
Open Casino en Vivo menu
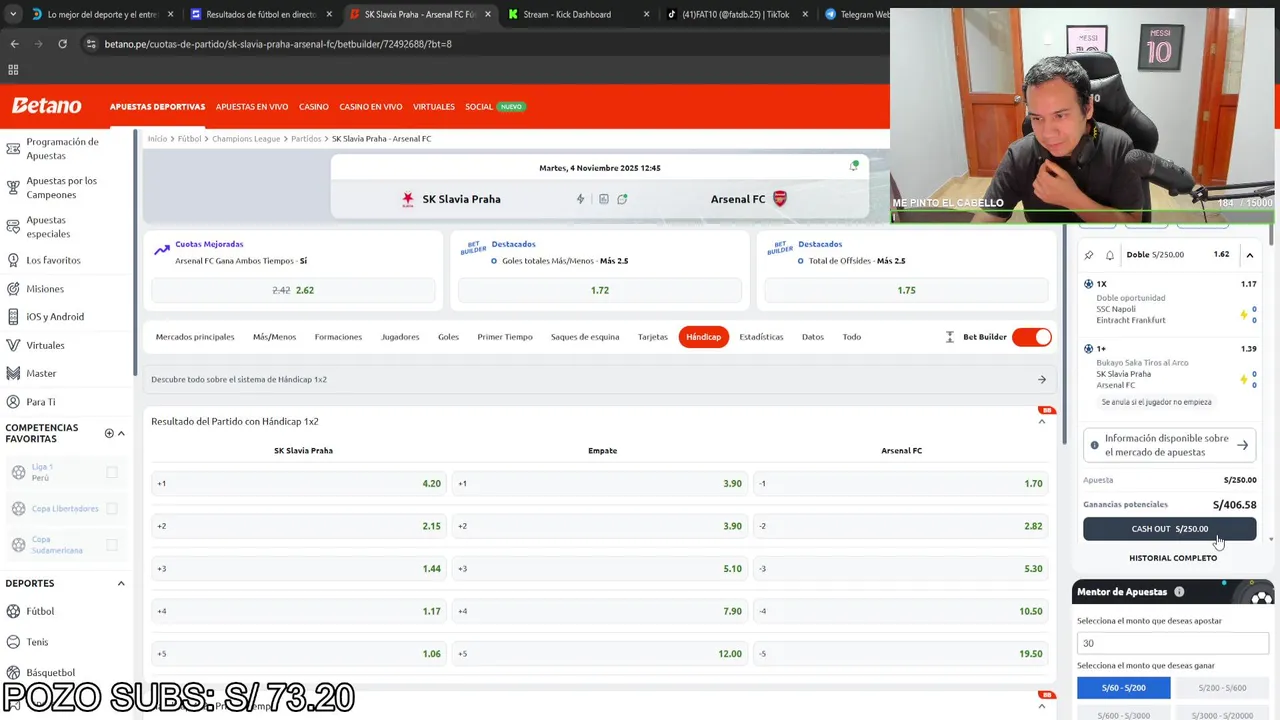[x=371, y=107]
